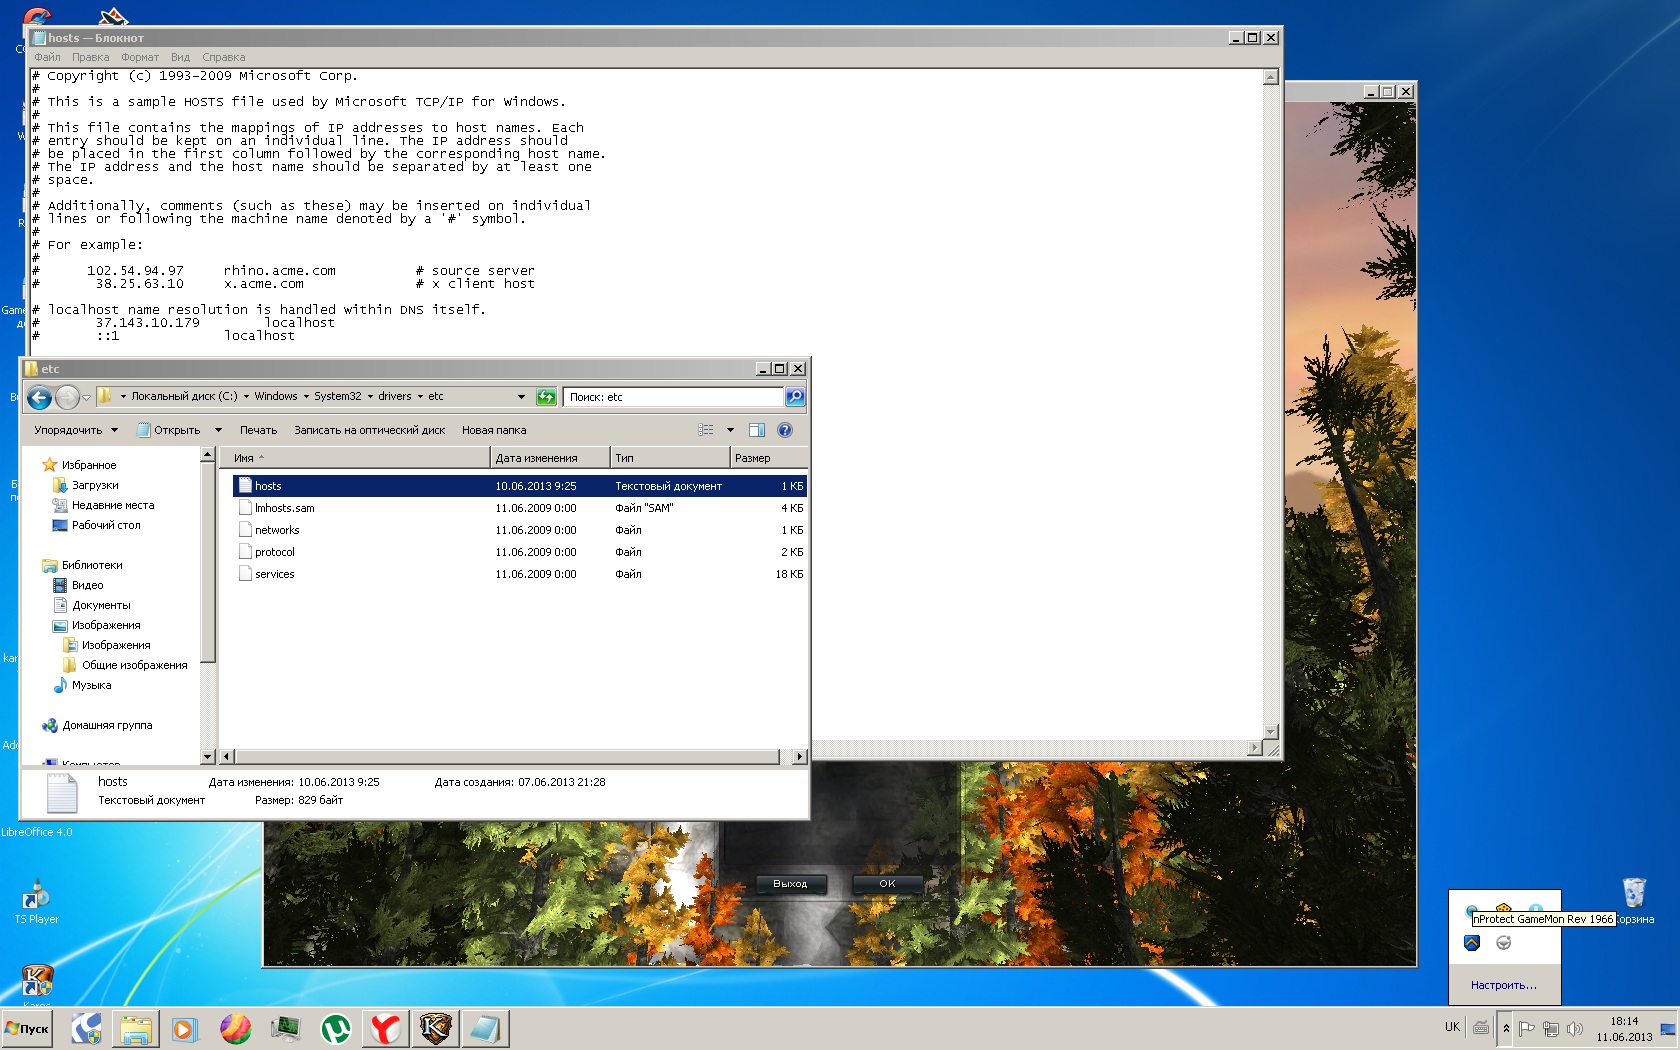Switch to Karos game taskbar icon
Screen dimensions: 1680x1050
pyautogui.click(x=435, y=1029)
